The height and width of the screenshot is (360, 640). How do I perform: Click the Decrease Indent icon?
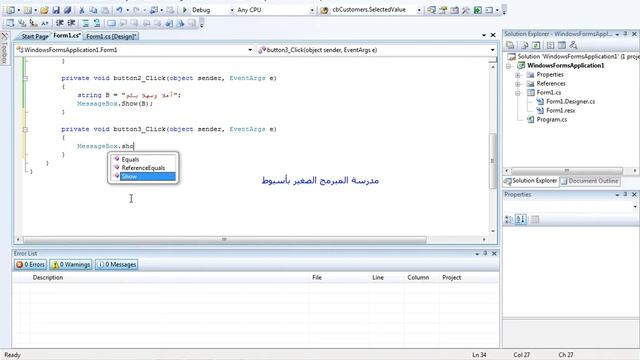click(60, 23)
